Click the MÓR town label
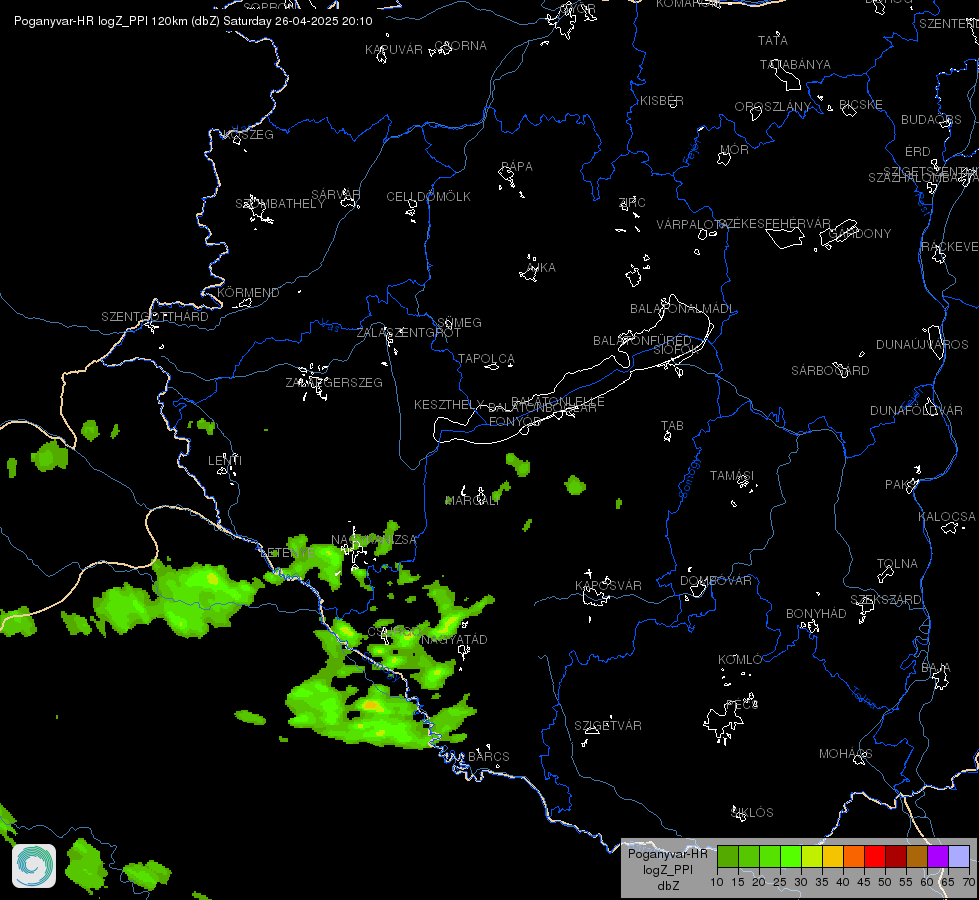 point(734,149)
